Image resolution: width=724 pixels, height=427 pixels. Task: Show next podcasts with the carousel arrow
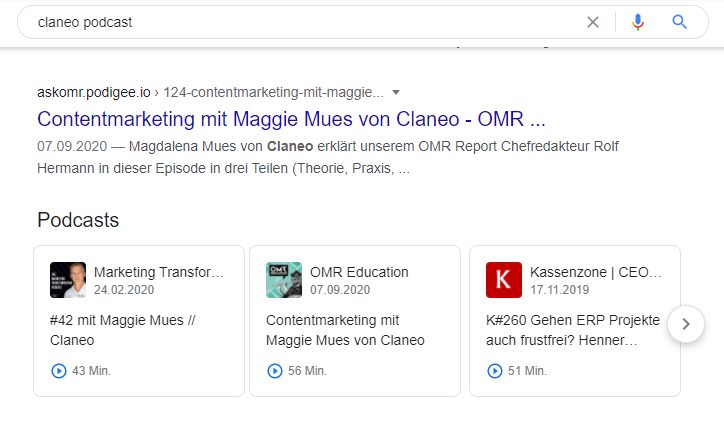pos(686,324)
